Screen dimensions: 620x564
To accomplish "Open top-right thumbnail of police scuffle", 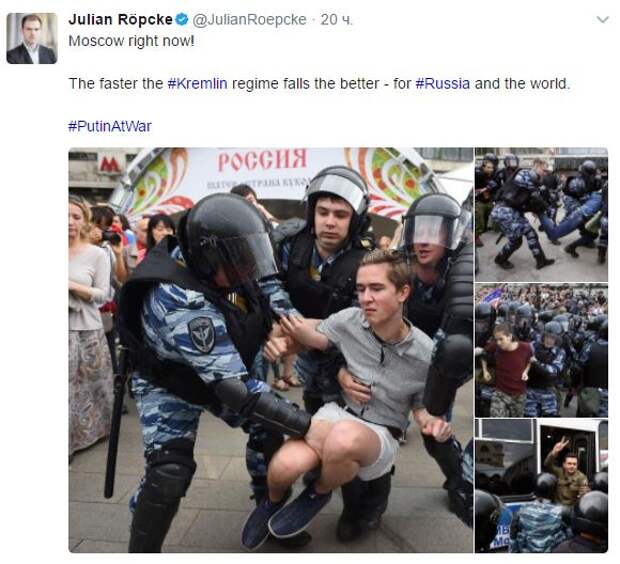I will tap(541, 214).
